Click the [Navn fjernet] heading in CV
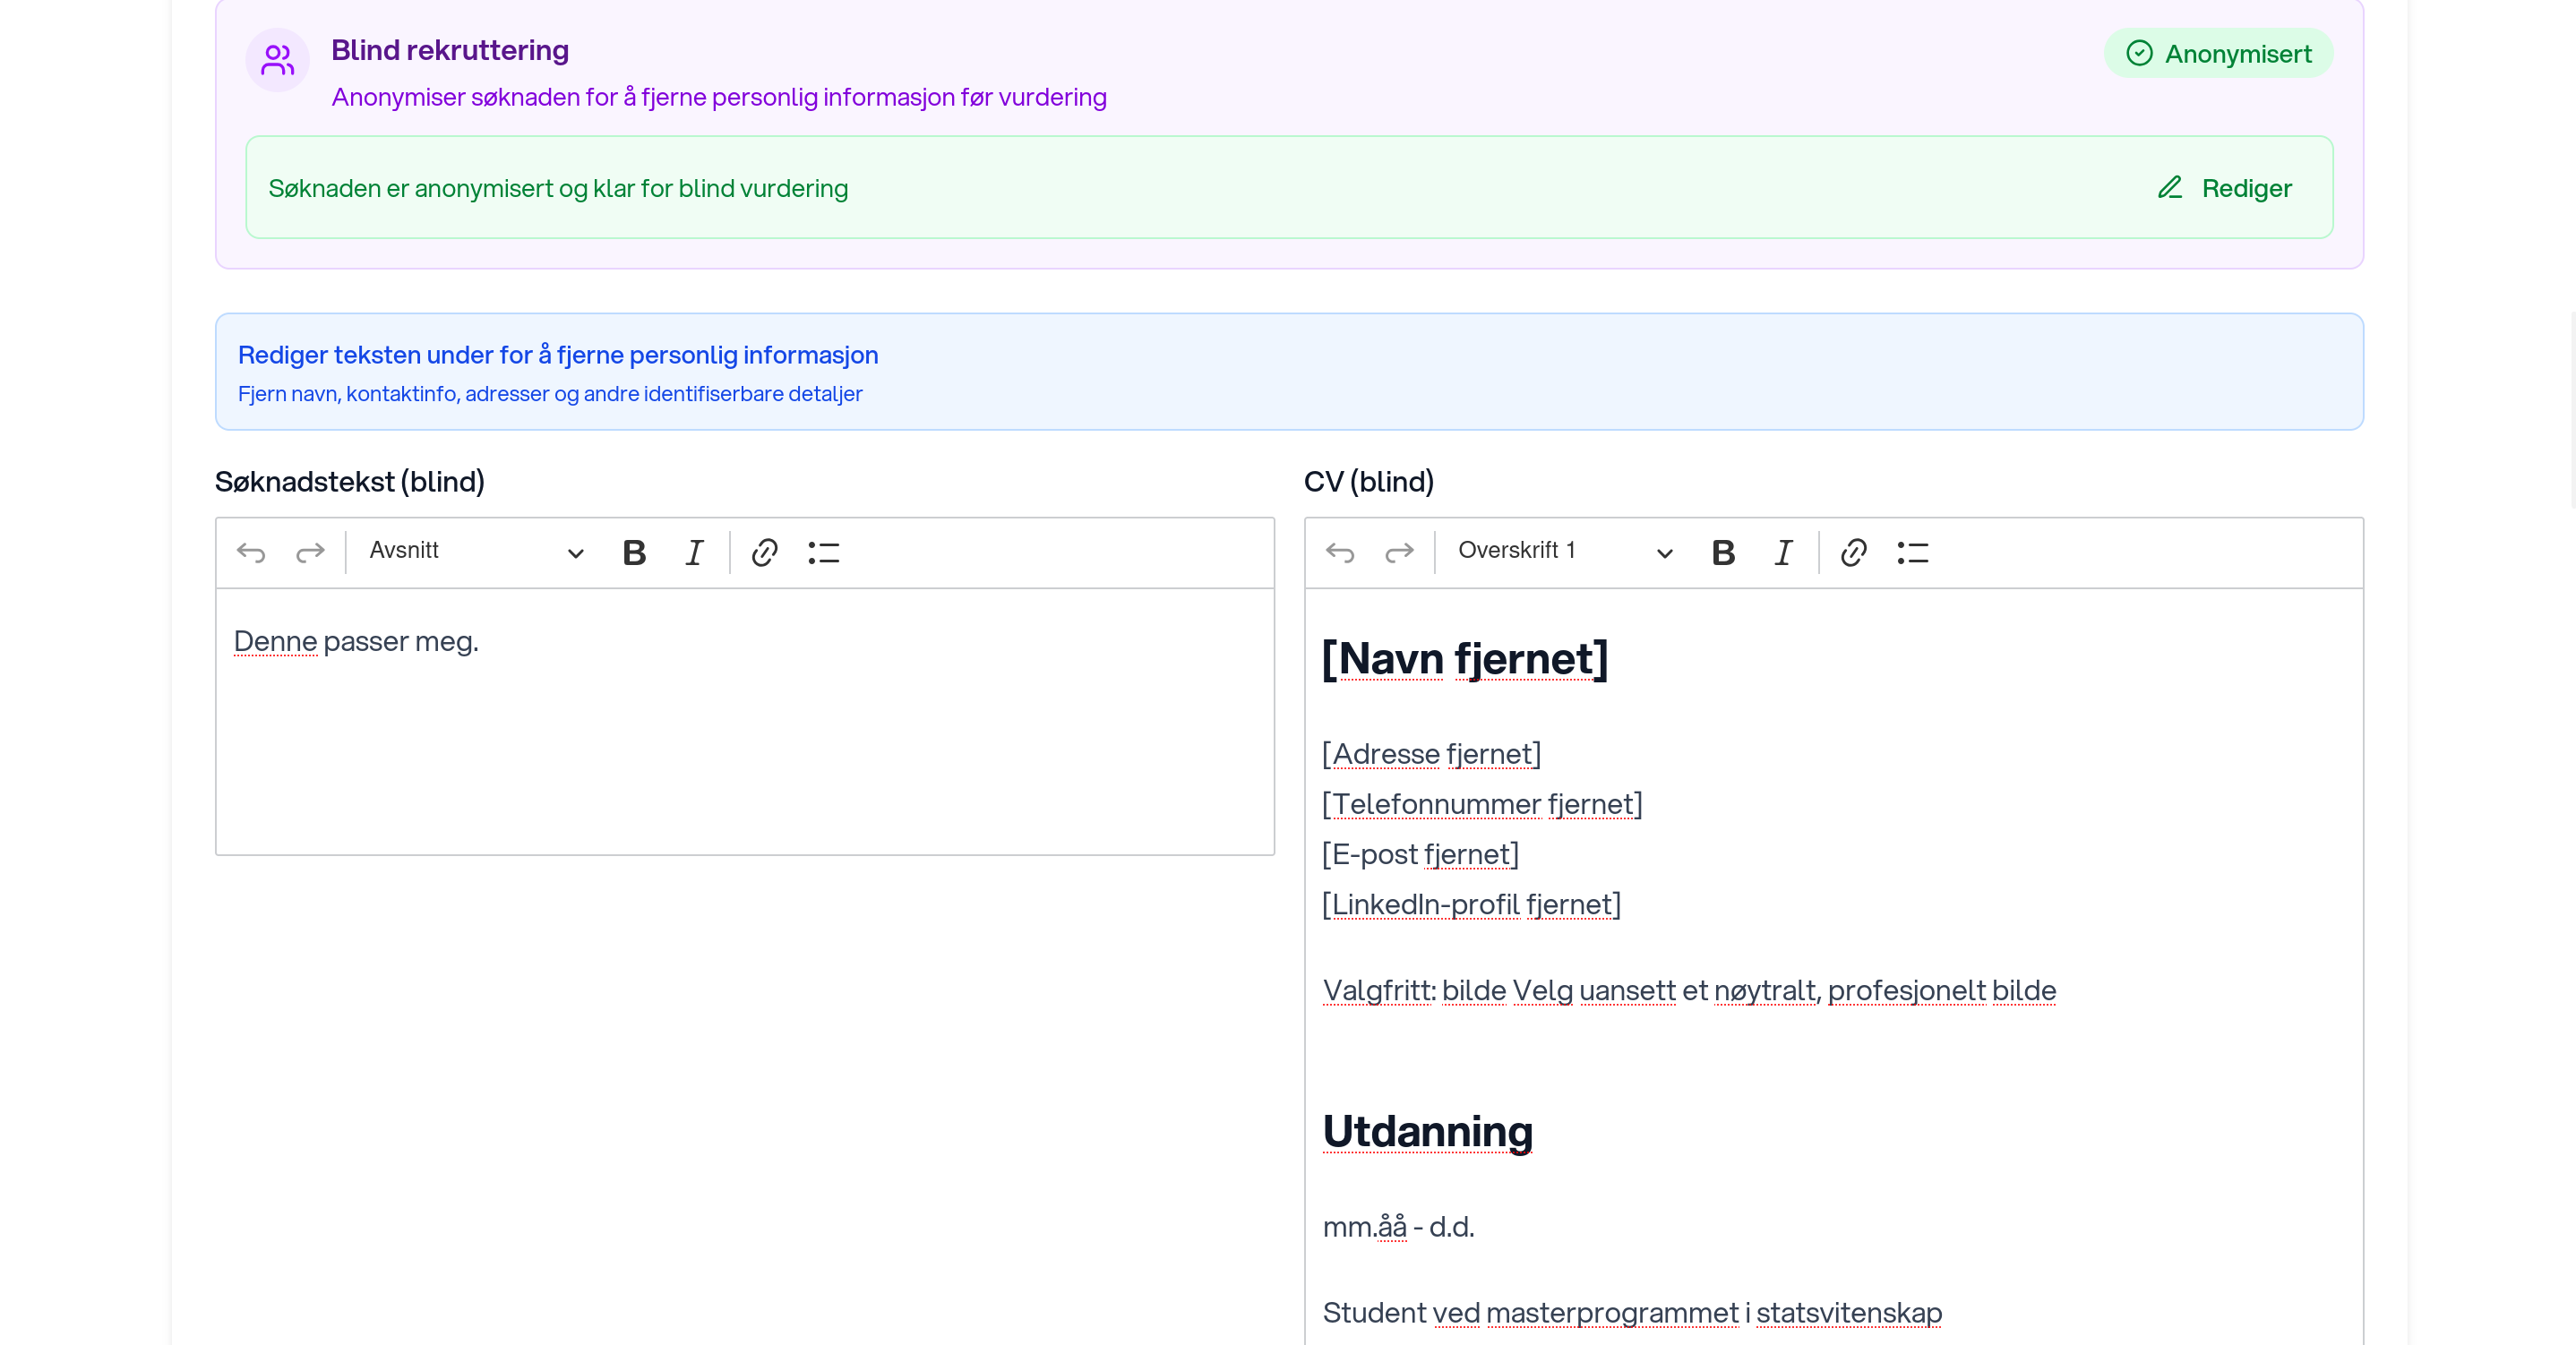 point(1464,660)
